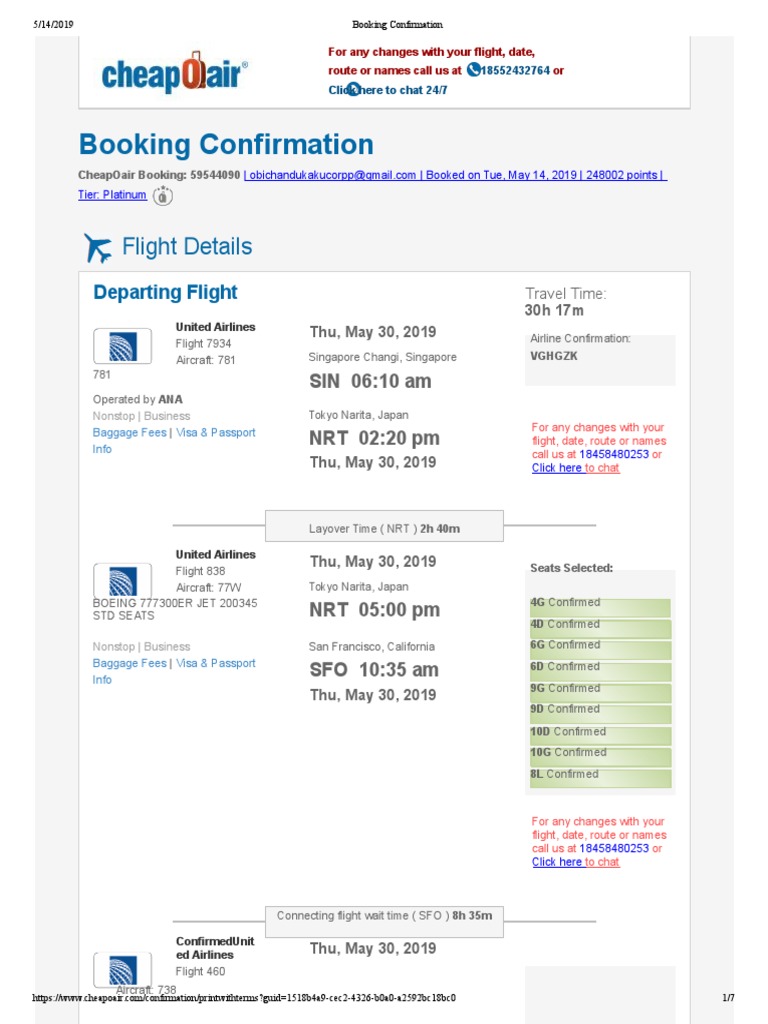The image size is (768, 1024).
Task: Open the Tier: Platinum link
Action: (112, 195)
